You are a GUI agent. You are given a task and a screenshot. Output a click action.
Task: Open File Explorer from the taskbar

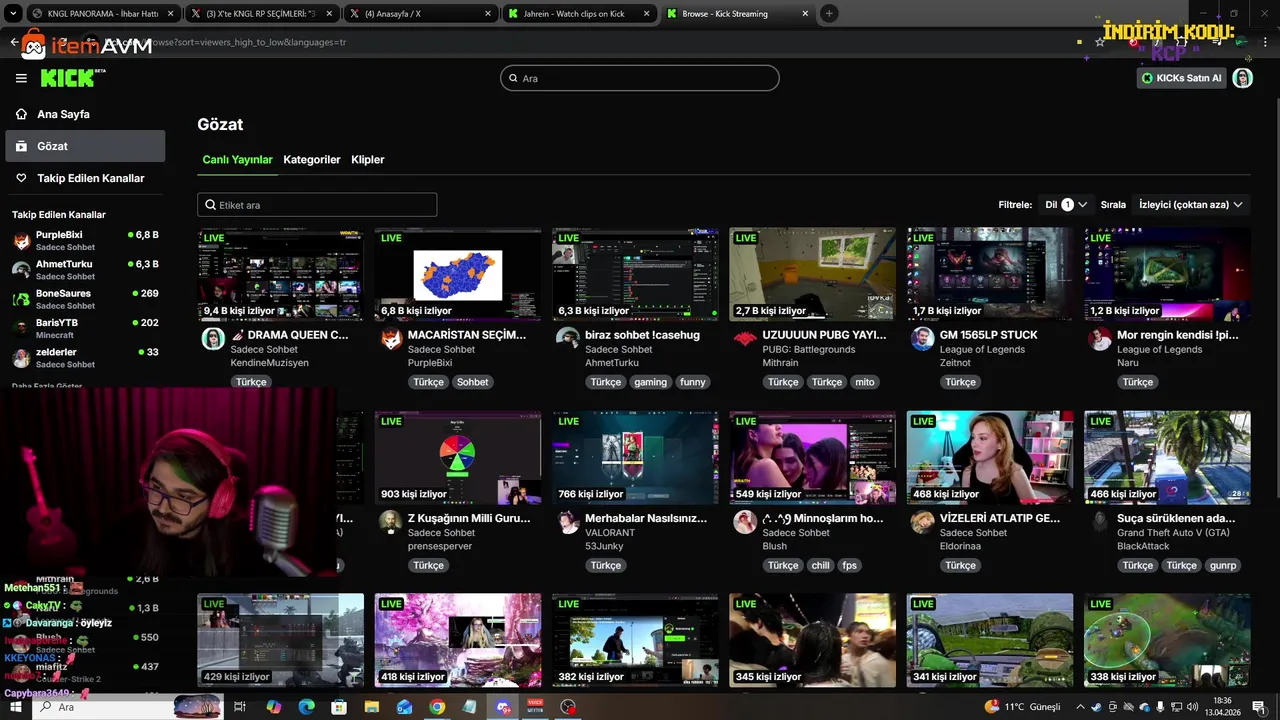pyautogui.click(x=372, y=707)
